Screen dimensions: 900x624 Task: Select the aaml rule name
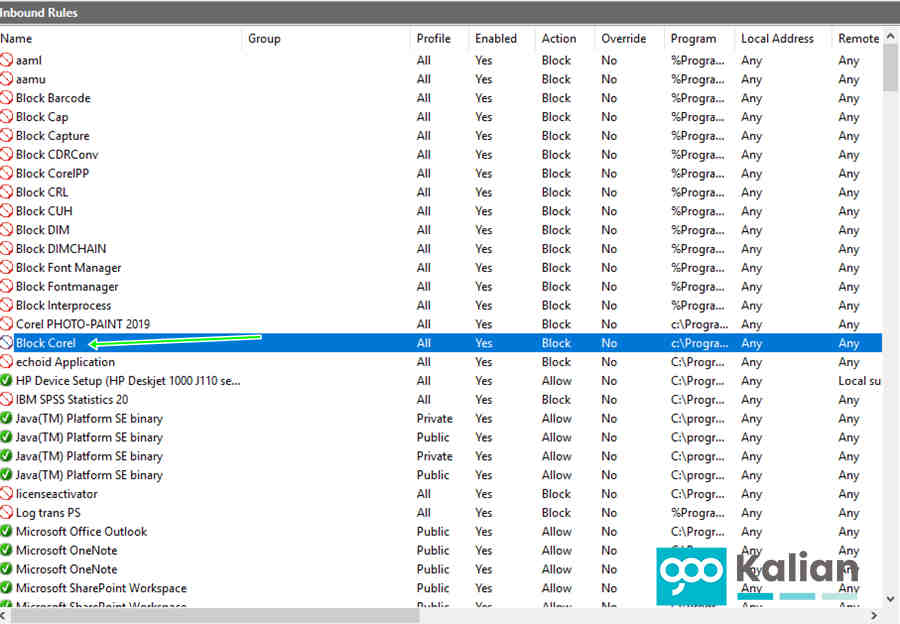click(x=29, y=60)
